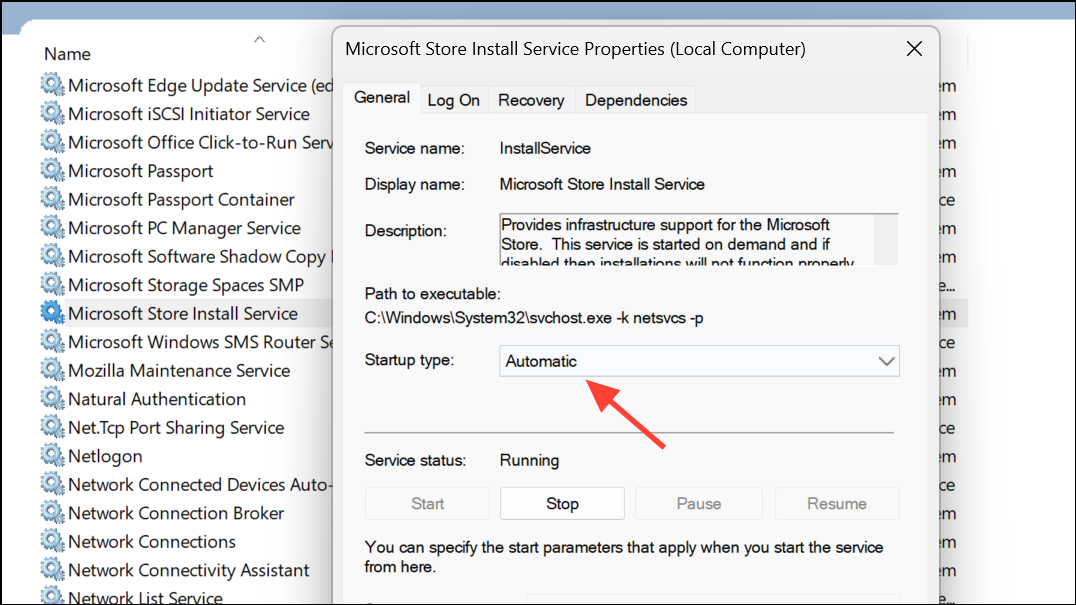Click the gear icon of Network Connectivity Assistant
The image size is (1076, 605).
click(x=52, y=569)
